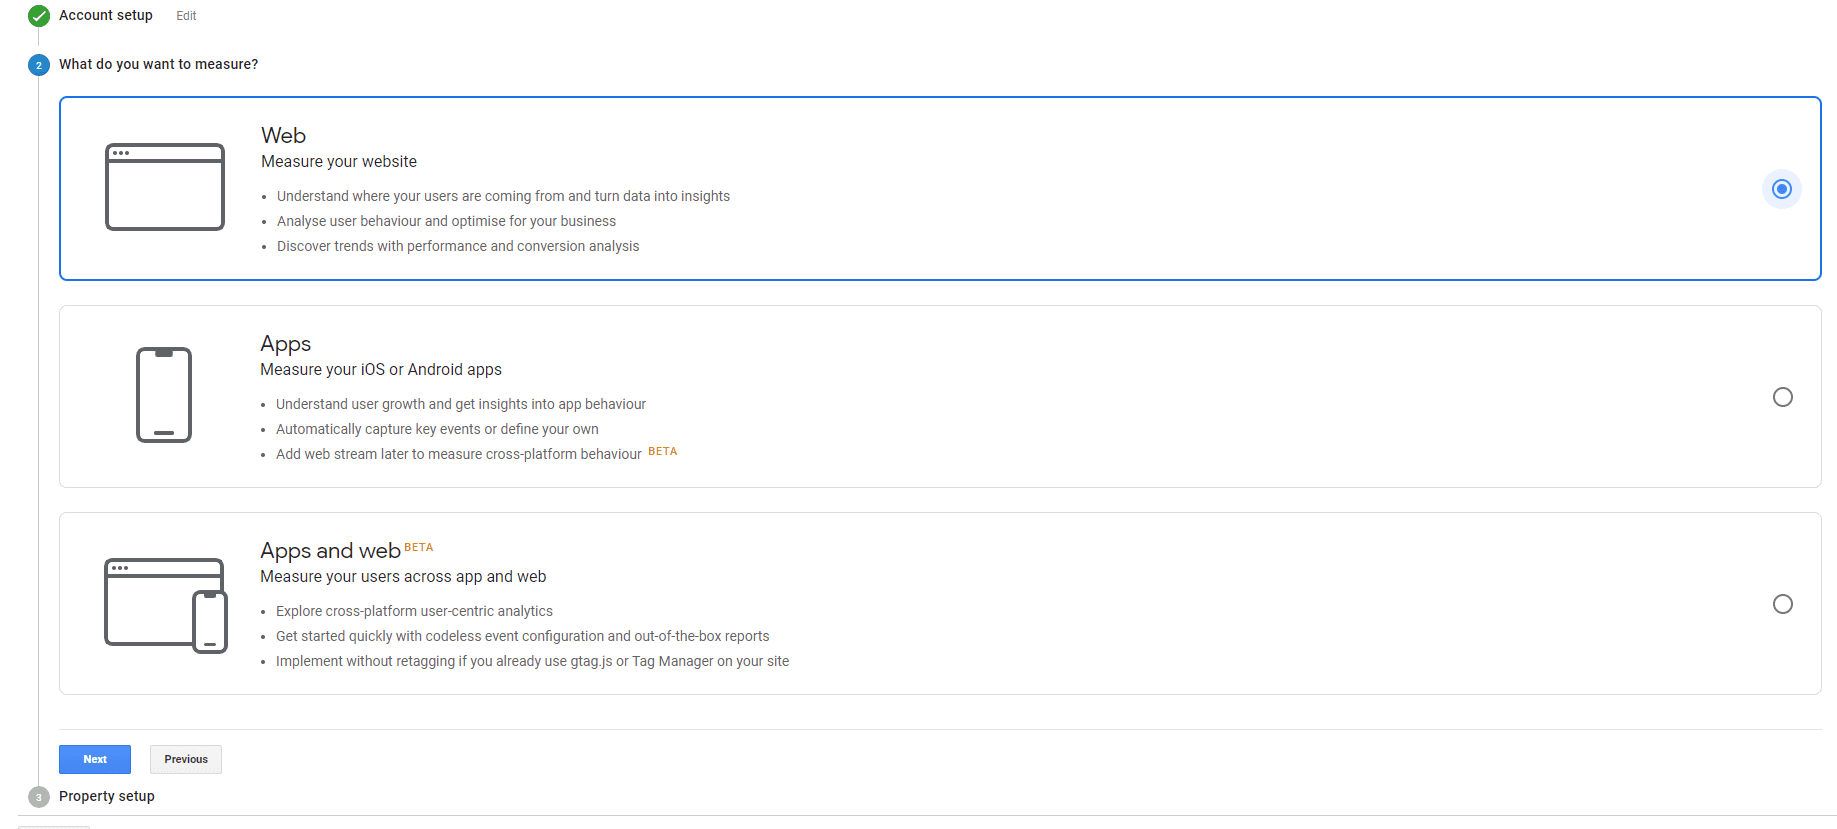Click the 'Apps and web' option title
The height and width of the screenshot is (829, 1837).
[330, 551]
